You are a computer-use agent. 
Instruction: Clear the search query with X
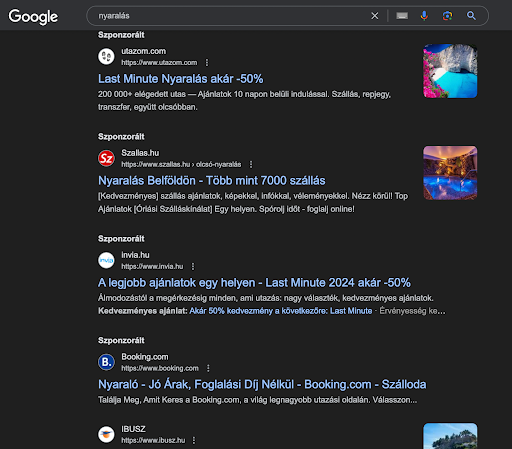pos(375,16)
